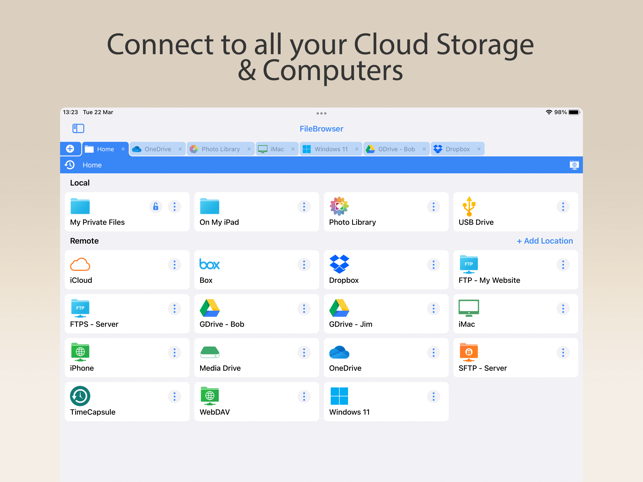Open options menu for Windows 11 location
This screenshot has width=643, height=482.
(433, 396)
